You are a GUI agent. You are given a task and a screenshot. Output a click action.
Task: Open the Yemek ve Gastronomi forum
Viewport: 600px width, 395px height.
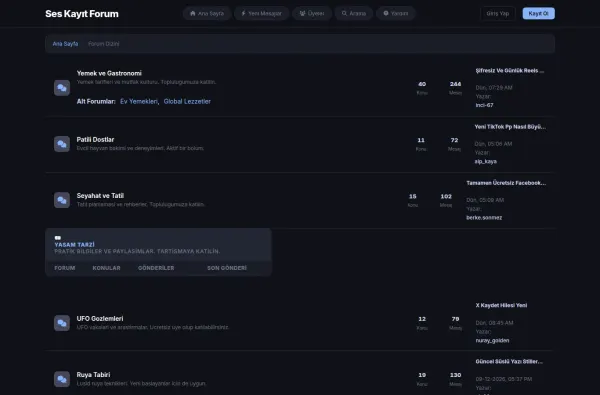109,73
